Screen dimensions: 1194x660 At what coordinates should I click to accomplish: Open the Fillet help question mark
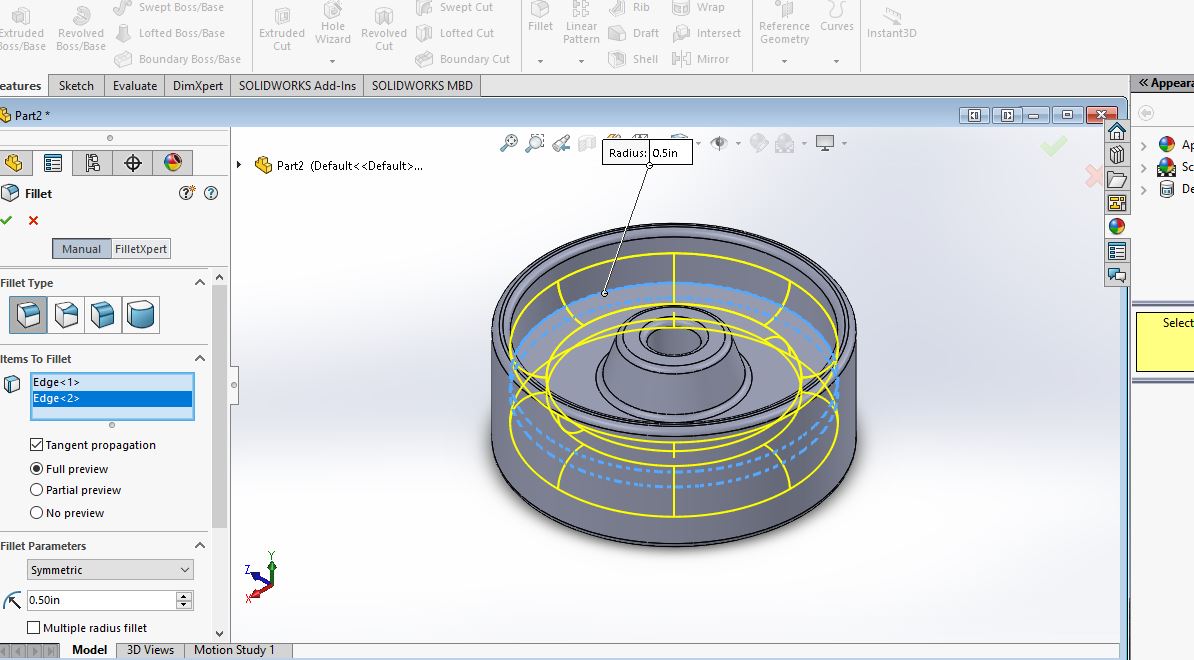click(211, 193)
